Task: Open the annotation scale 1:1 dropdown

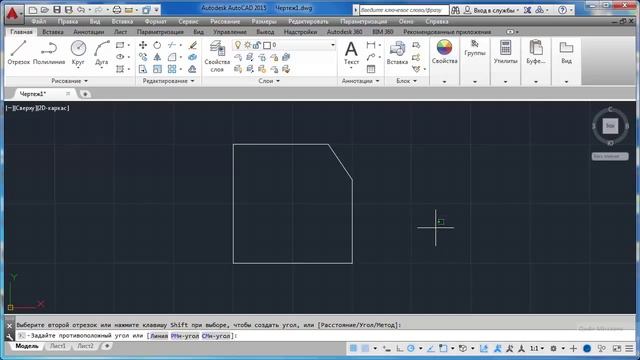Action: pyautogui.click(x=537, y=348)
